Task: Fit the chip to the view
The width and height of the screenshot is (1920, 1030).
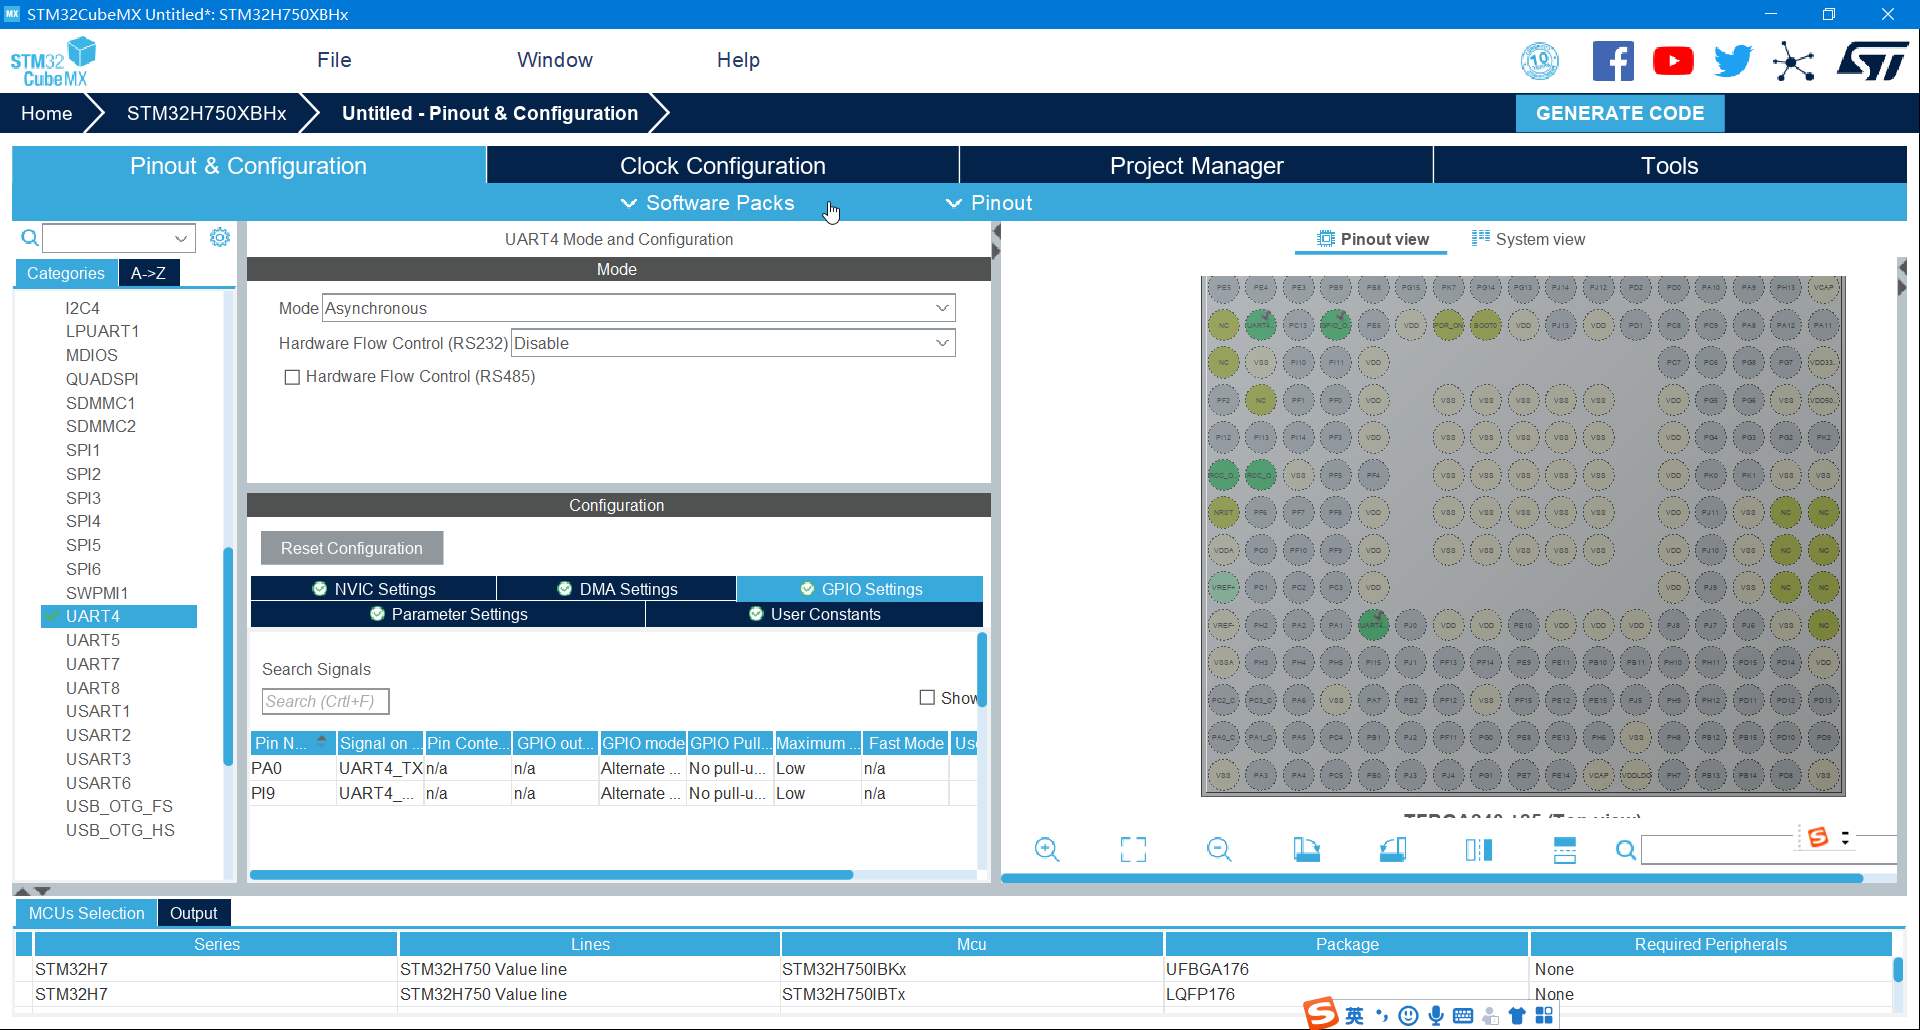Action: (x=1133, y=850)
